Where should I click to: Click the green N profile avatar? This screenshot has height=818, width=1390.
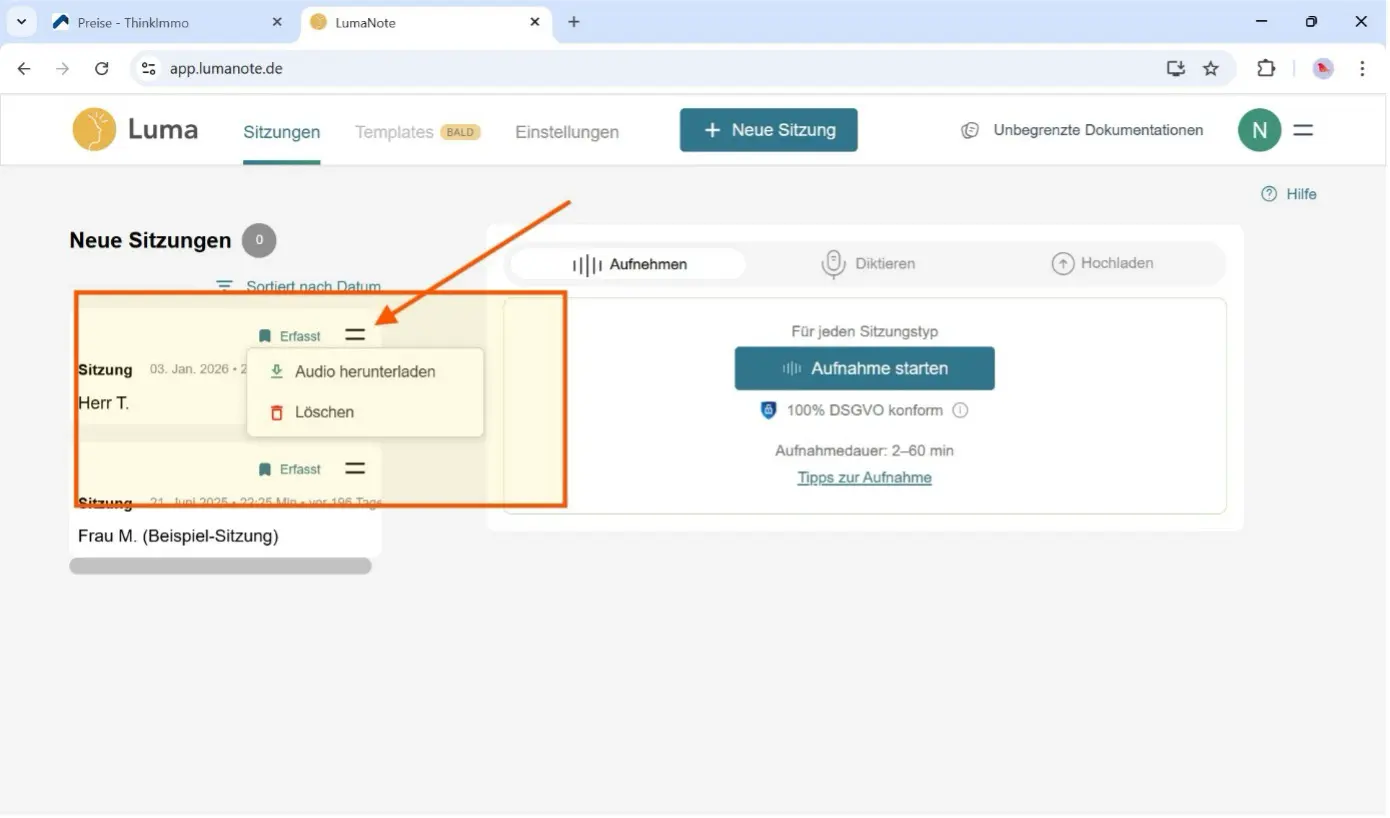(x=1259, y=130)
